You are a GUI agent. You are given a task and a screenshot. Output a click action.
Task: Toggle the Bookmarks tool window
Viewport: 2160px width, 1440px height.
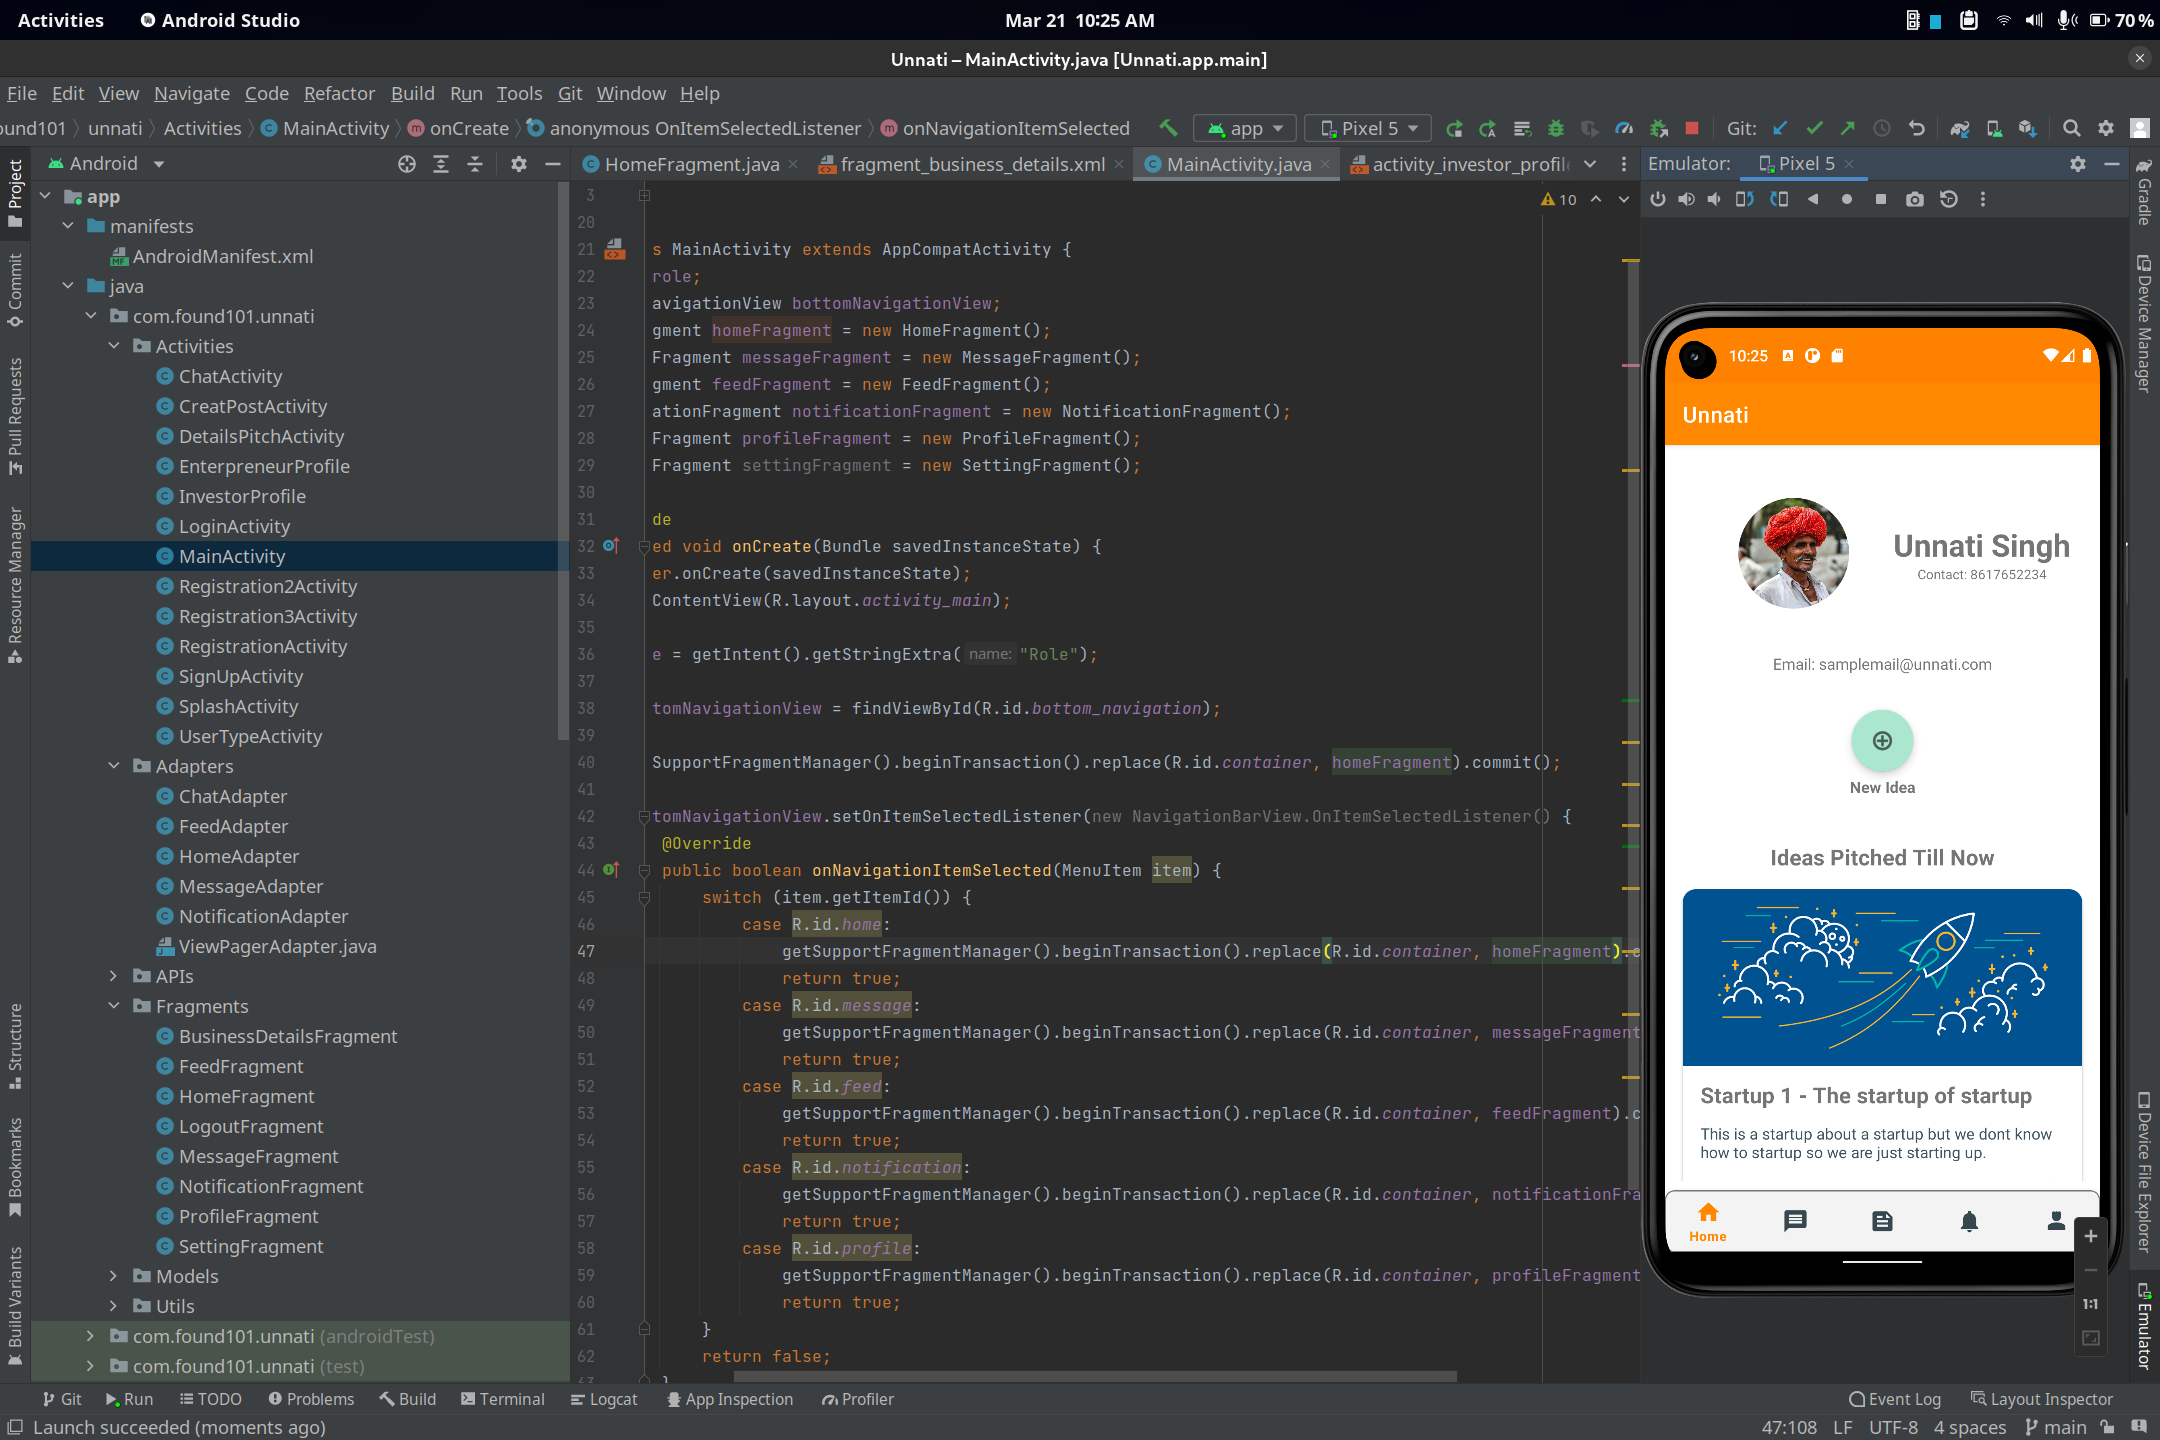[15, 1167]
